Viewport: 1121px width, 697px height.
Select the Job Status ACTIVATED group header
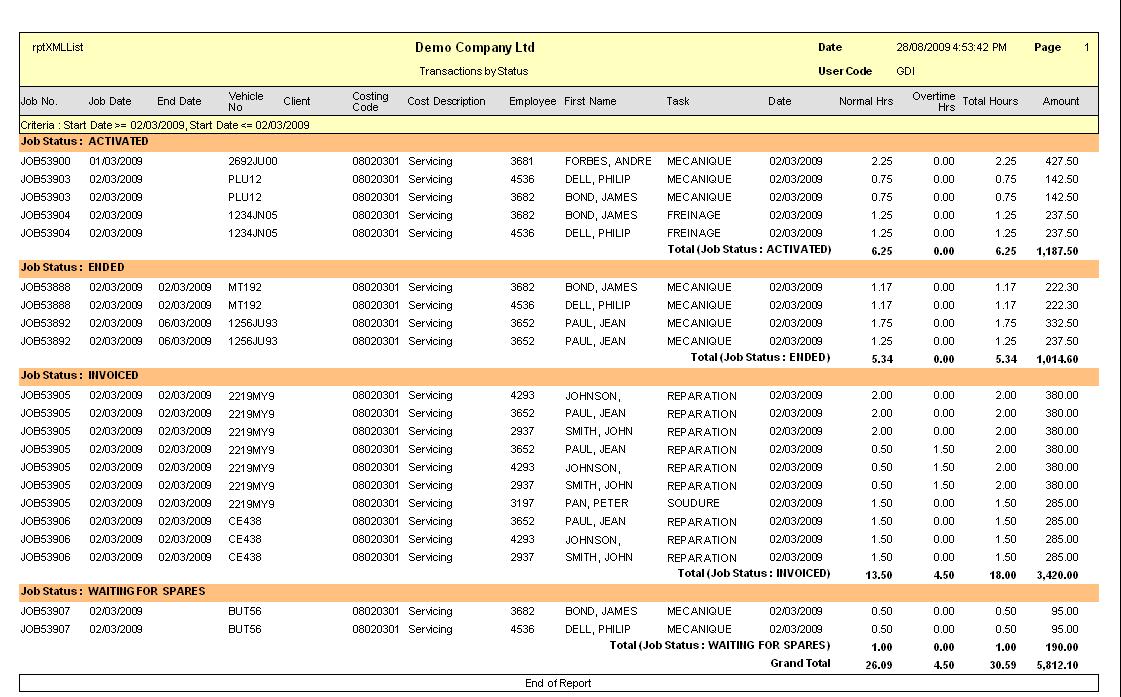[84, 142]
